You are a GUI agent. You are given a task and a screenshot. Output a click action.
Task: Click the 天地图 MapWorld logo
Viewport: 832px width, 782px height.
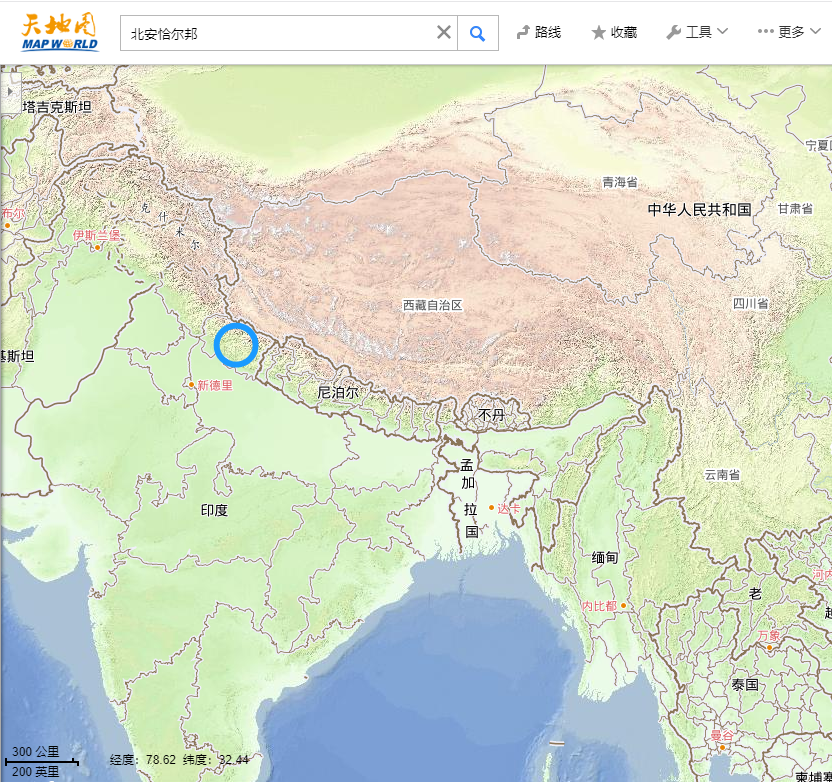click(x=60, y=32)
